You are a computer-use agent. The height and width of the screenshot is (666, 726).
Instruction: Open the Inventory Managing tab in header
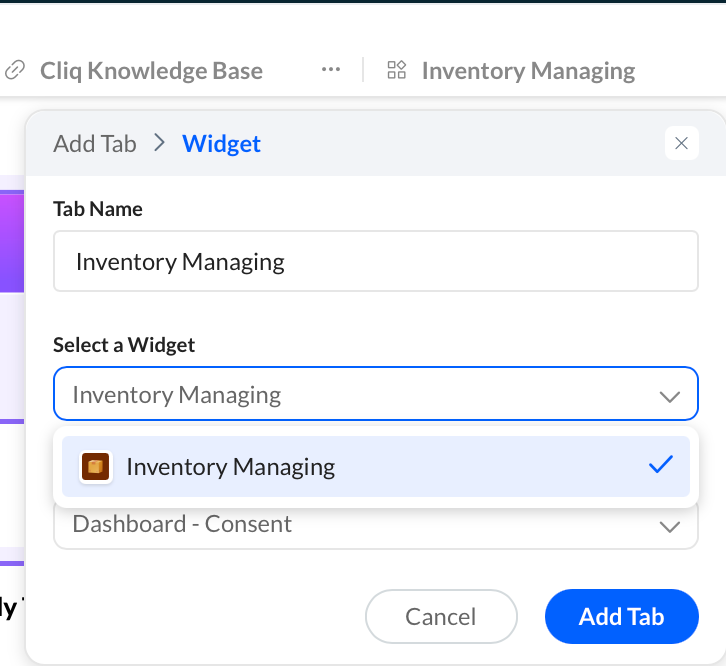(528, 71)
